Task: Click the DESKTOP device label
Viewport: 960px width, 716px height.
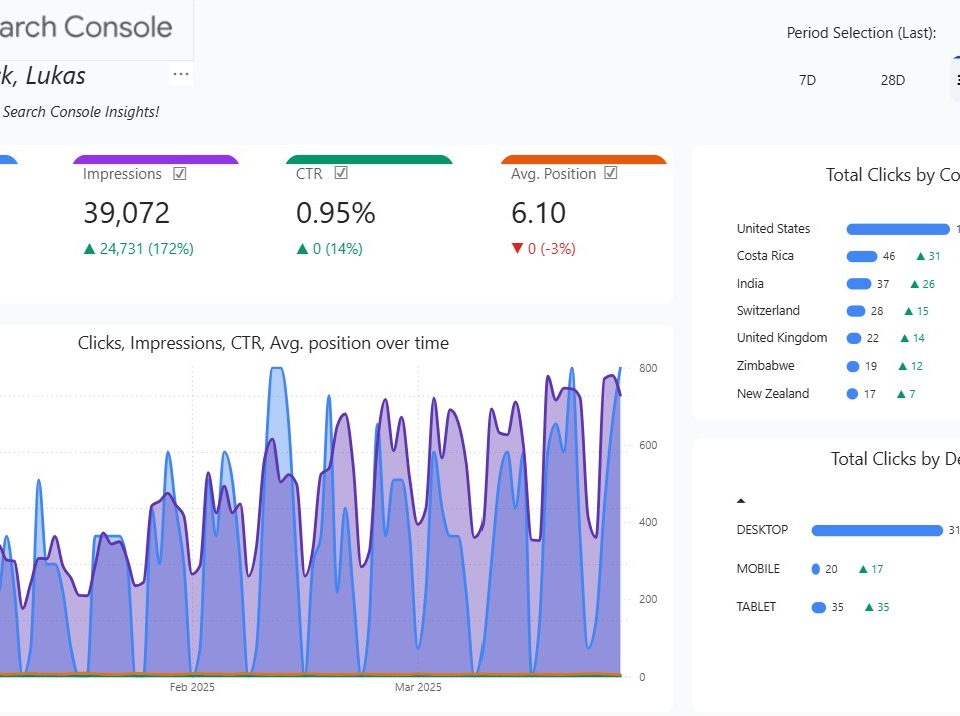Action: [762, 530]
